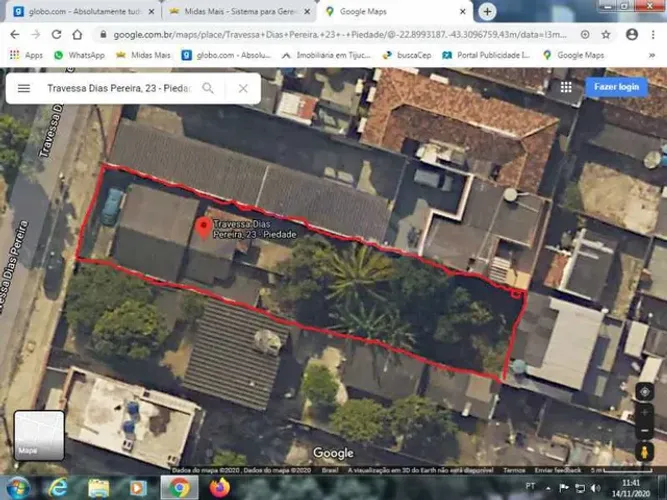Screen dimensions: 667x500
Task: Open volume control in tray
Action: [596, 488]
